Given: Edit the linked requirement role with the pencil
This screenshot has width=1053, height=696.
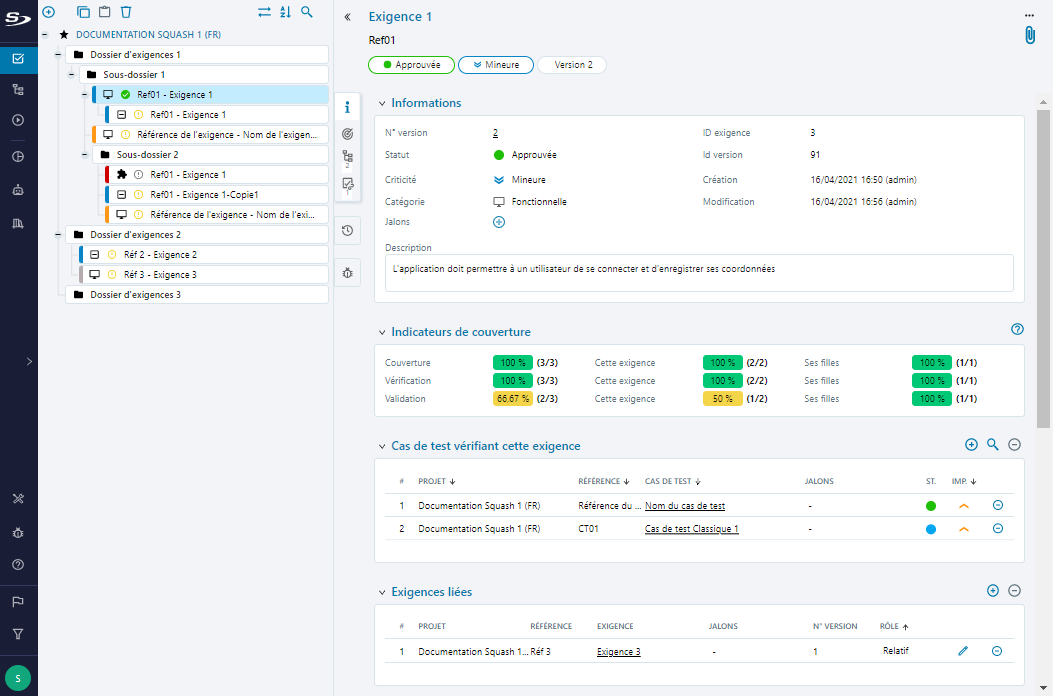Looking at the screenshot, I should 963,651.
